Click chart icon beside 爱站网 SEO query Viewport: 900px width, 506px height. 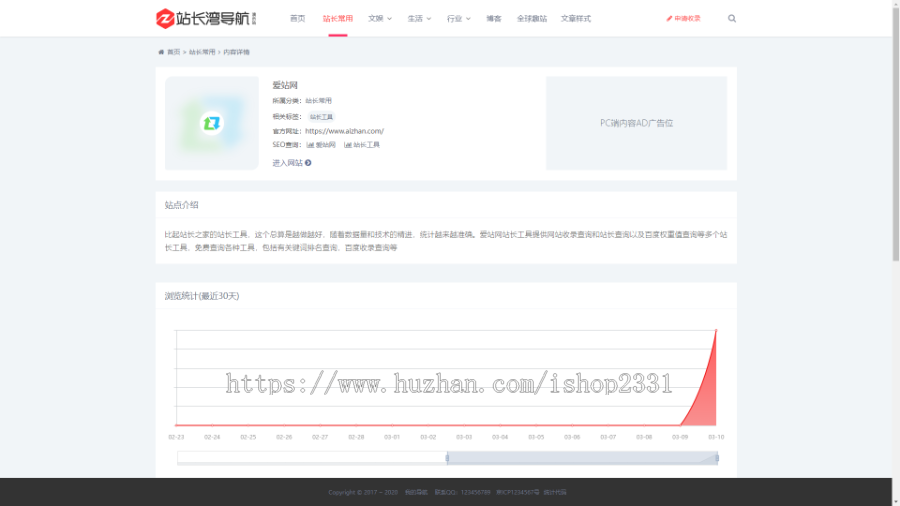(311, 145)
